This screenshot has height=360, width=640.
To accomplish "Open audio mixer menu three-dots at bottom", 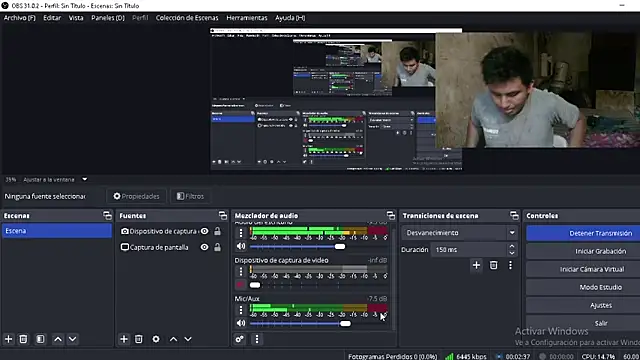I will [x=257, y=339].
